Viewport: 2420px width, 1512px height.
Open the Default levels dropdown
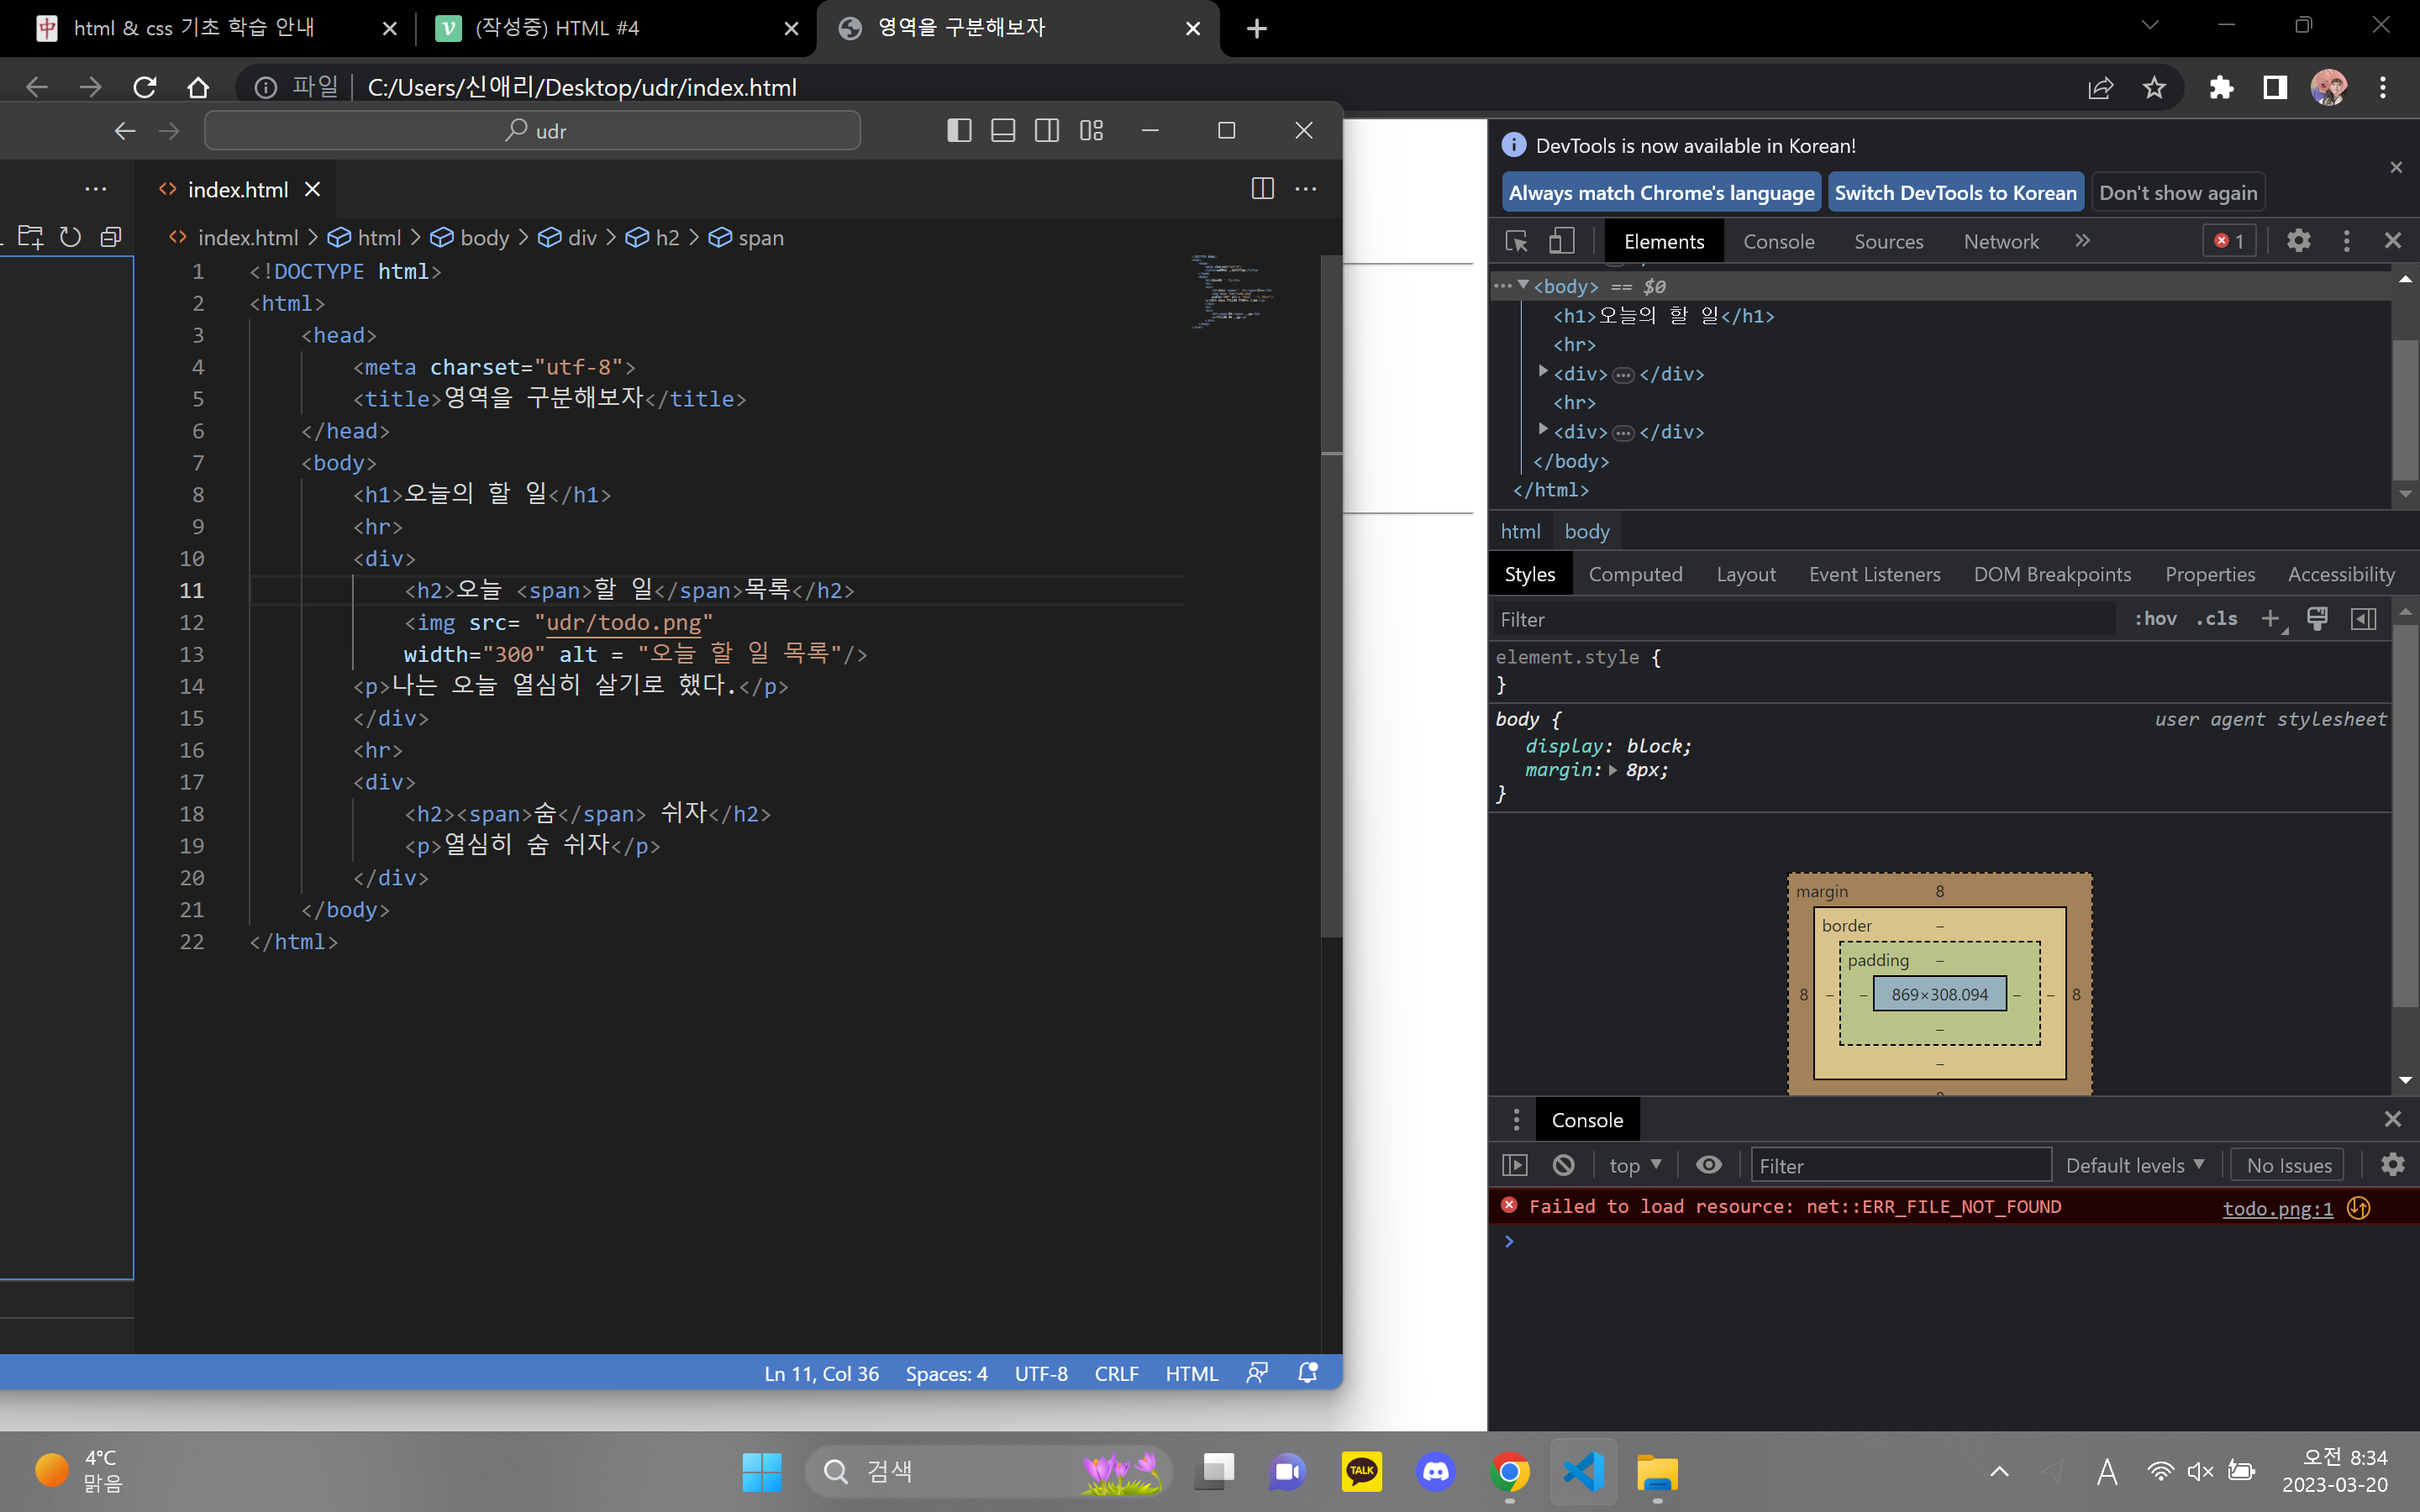2134,1165
